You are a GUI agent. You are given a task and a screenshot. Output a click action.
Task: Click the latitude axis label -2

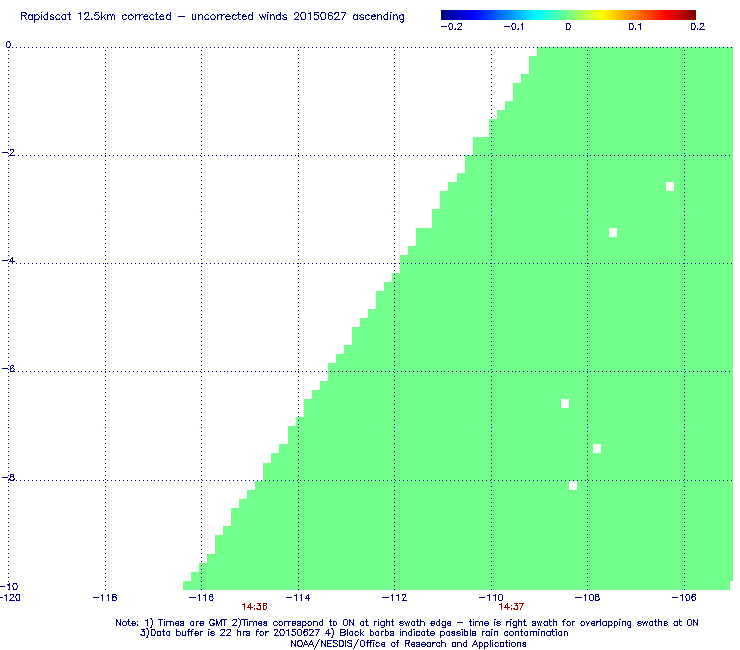coord(8,153)
